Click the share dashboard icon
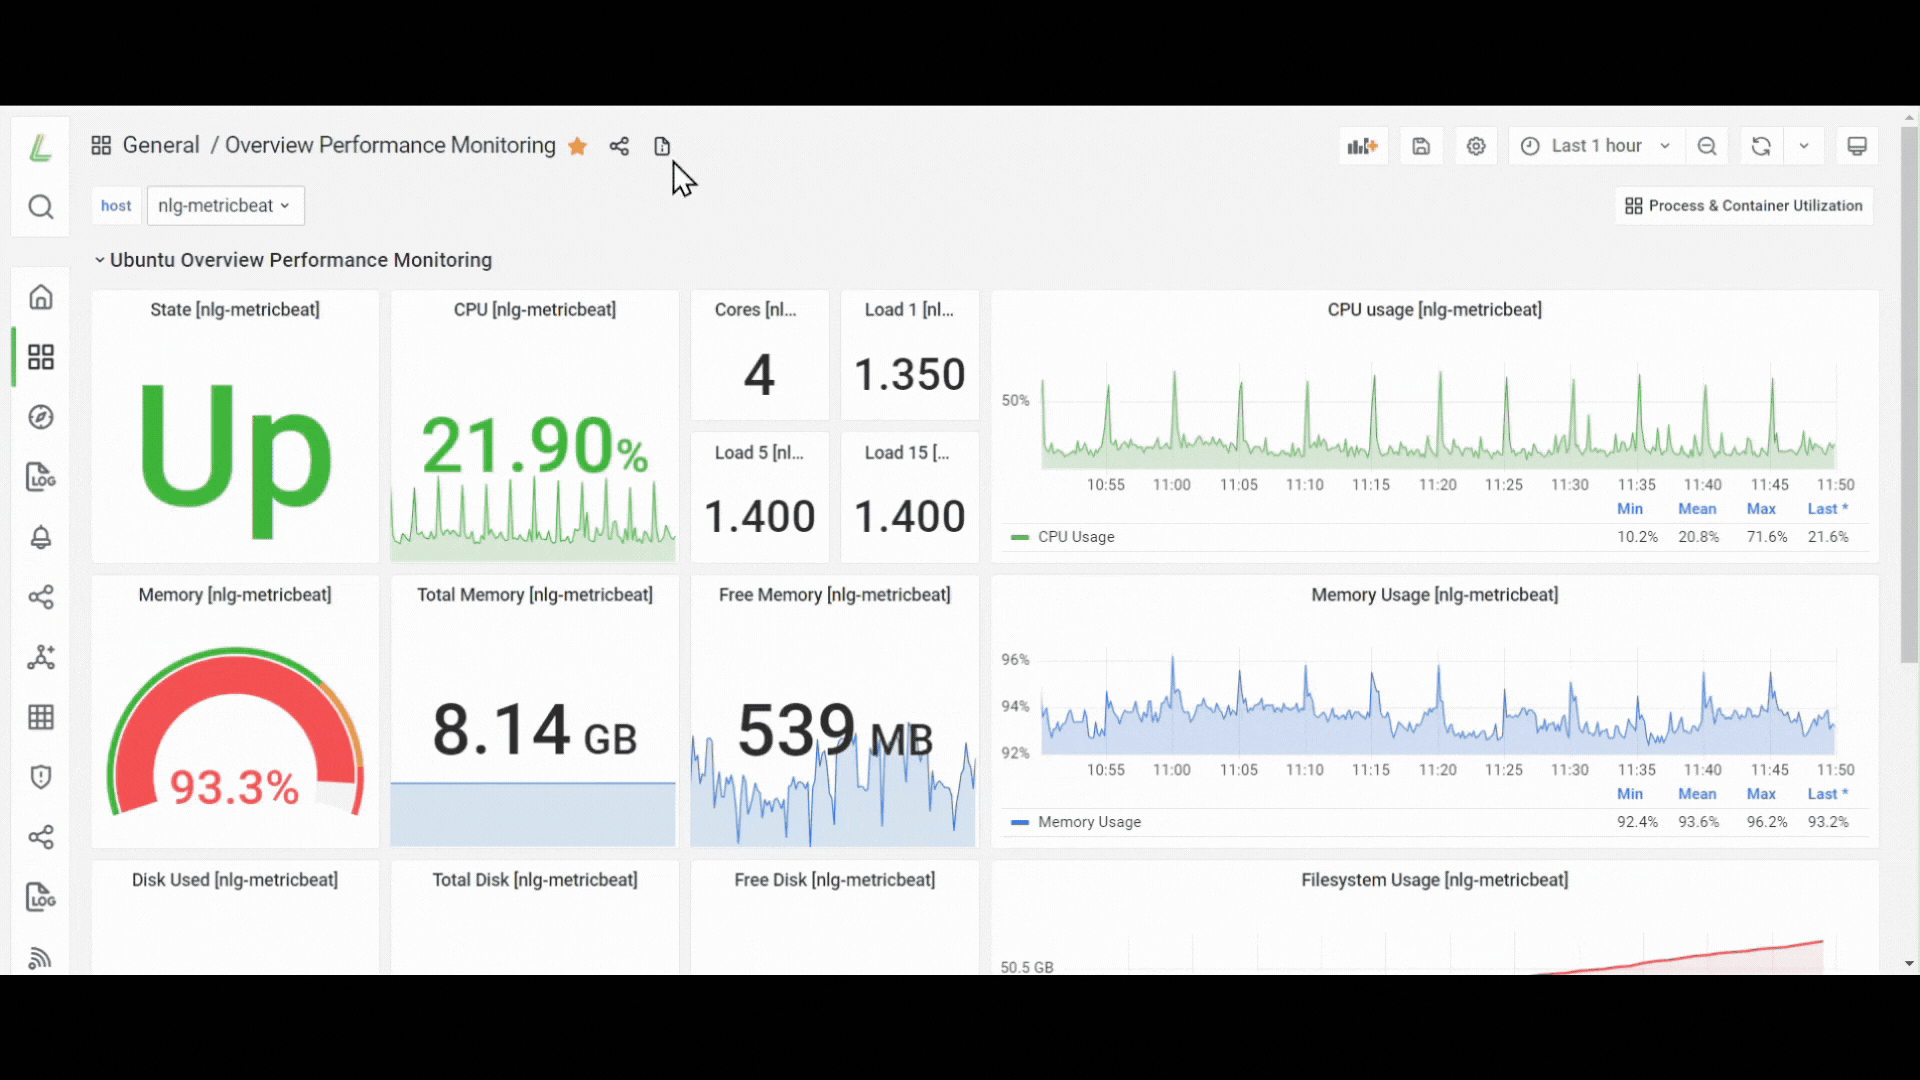1920x1080 pixels. click(619, 146)
